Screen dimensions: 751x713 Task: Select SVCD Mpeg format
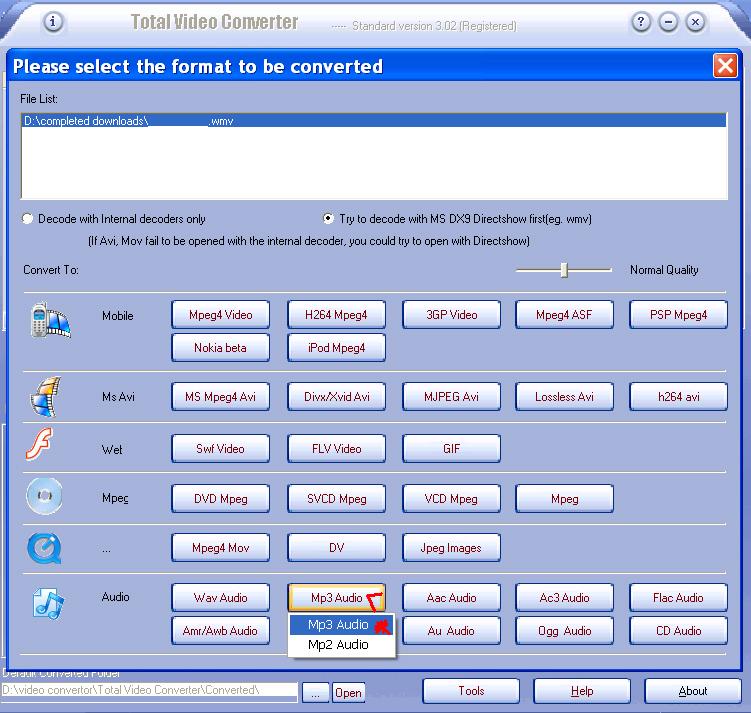click(x=336, y=499)
